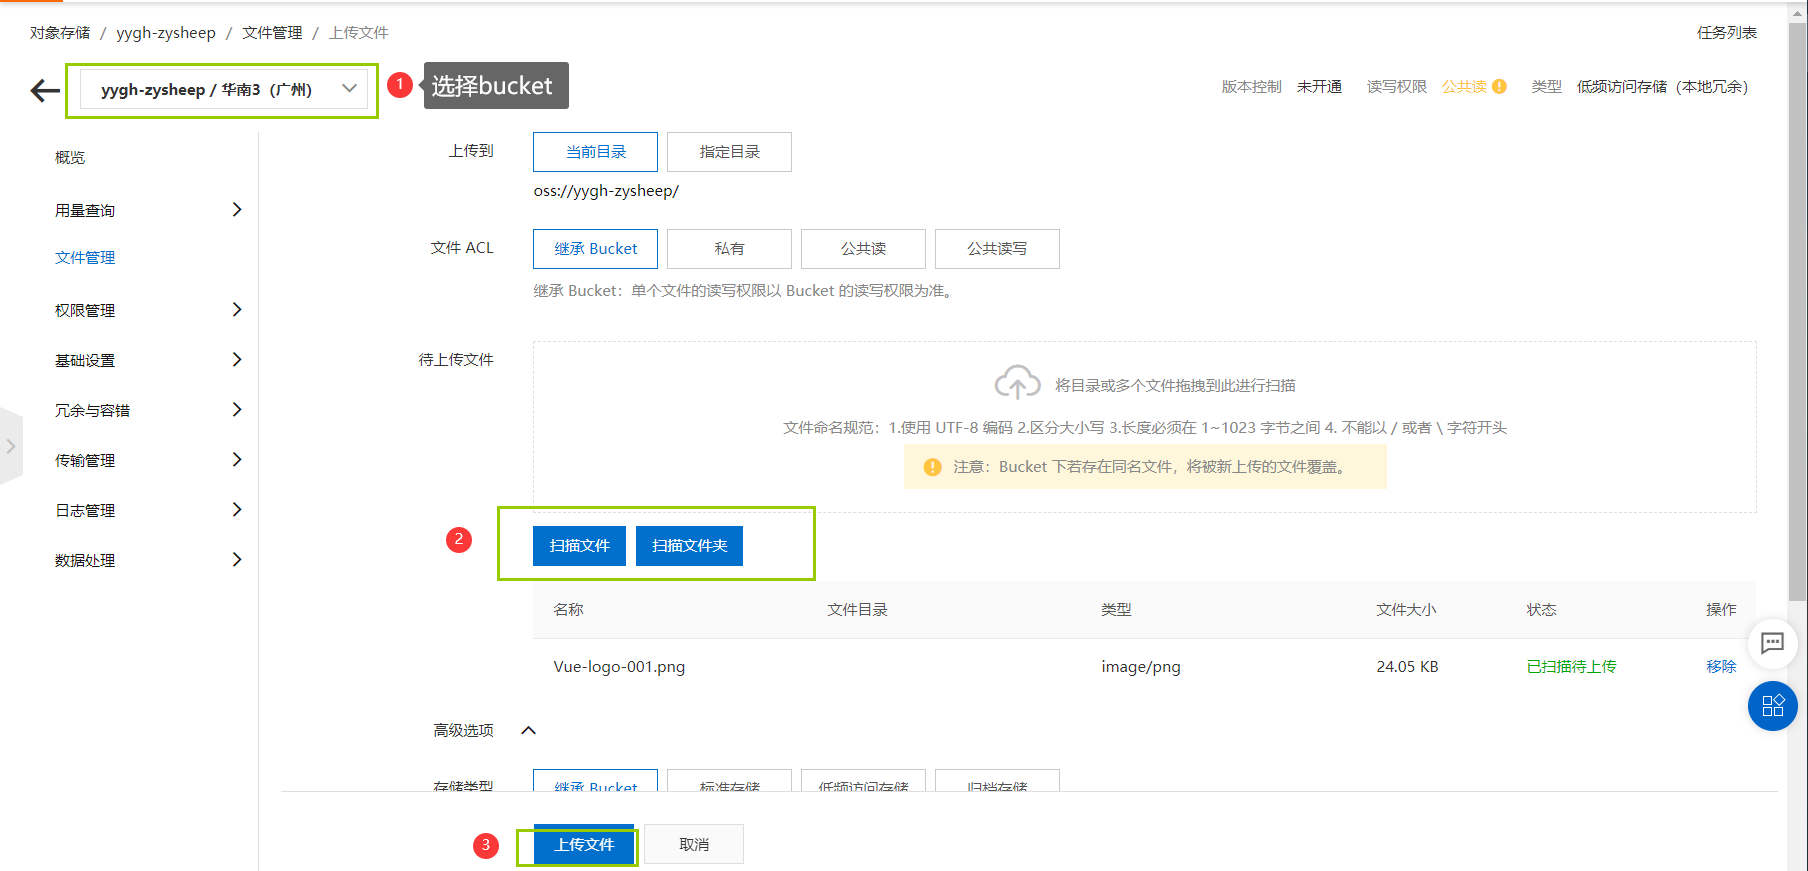Choose 公共读写 file ACL
This screenshot has width=1808, height=871.
997,249
